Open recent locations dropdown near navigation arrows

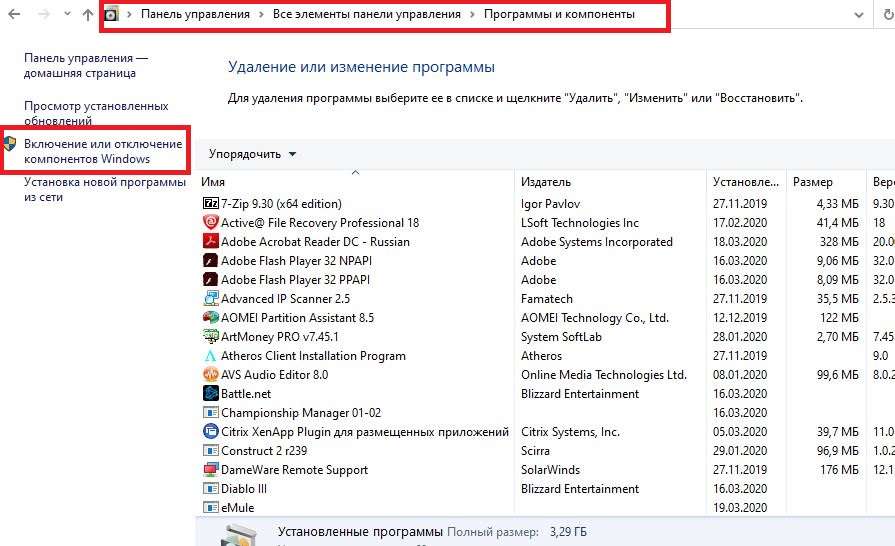click(x=67, y=15)
